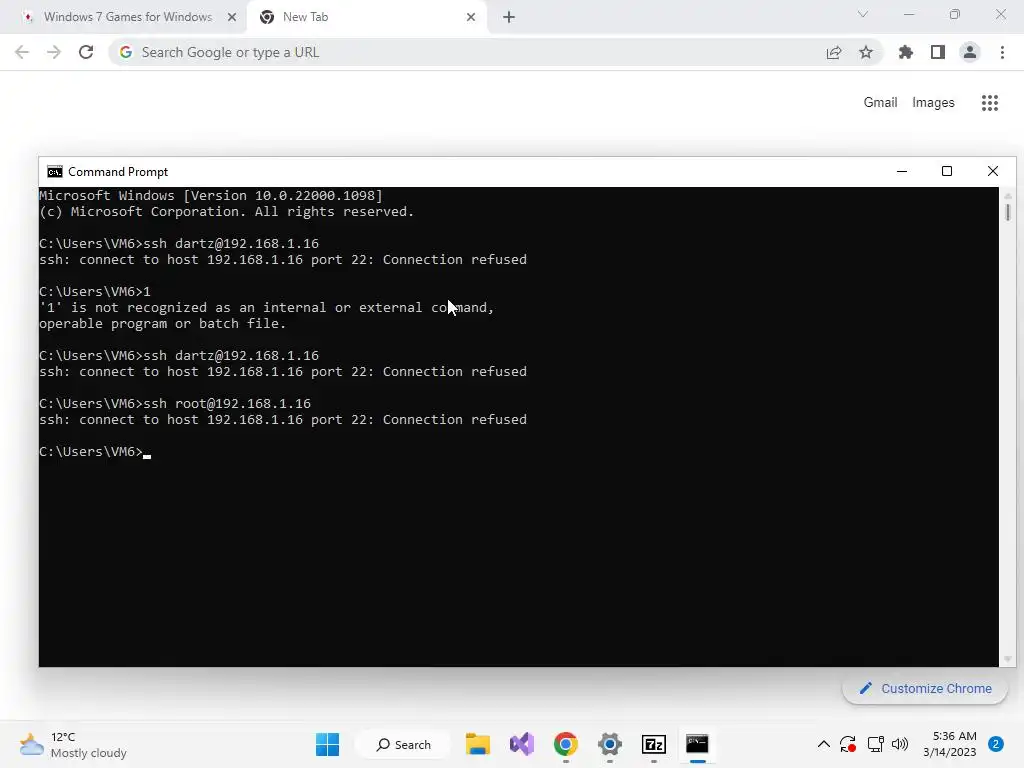Share this page icon in address bar
This screenshot has height=768, width=1024.
(x=834, y=52)
